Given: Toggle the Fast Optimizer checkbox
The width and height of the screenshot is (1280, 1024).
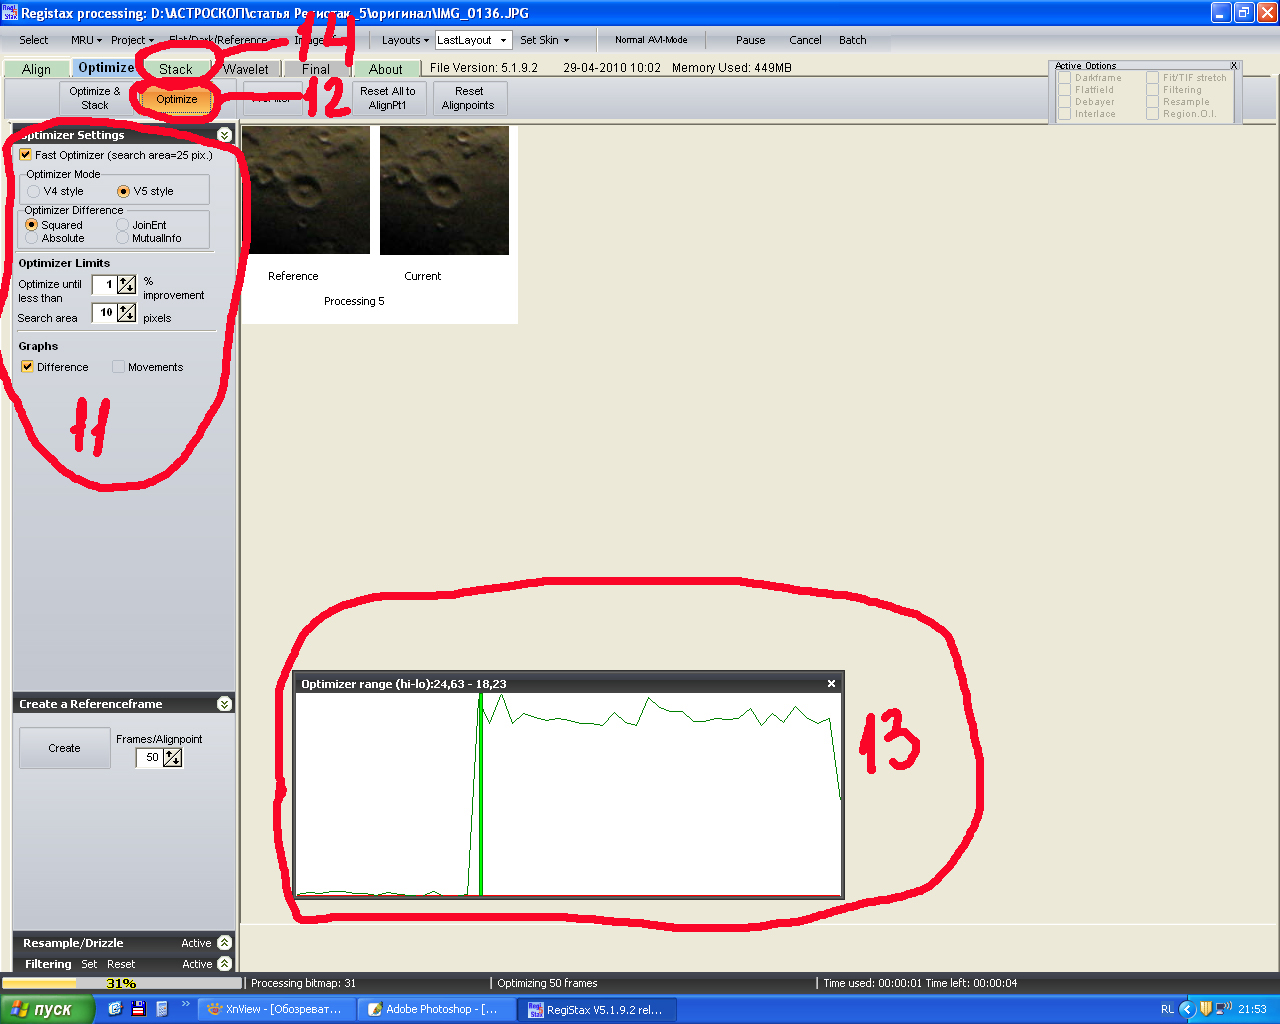Looking at the screenshot, I should point(26,155).
